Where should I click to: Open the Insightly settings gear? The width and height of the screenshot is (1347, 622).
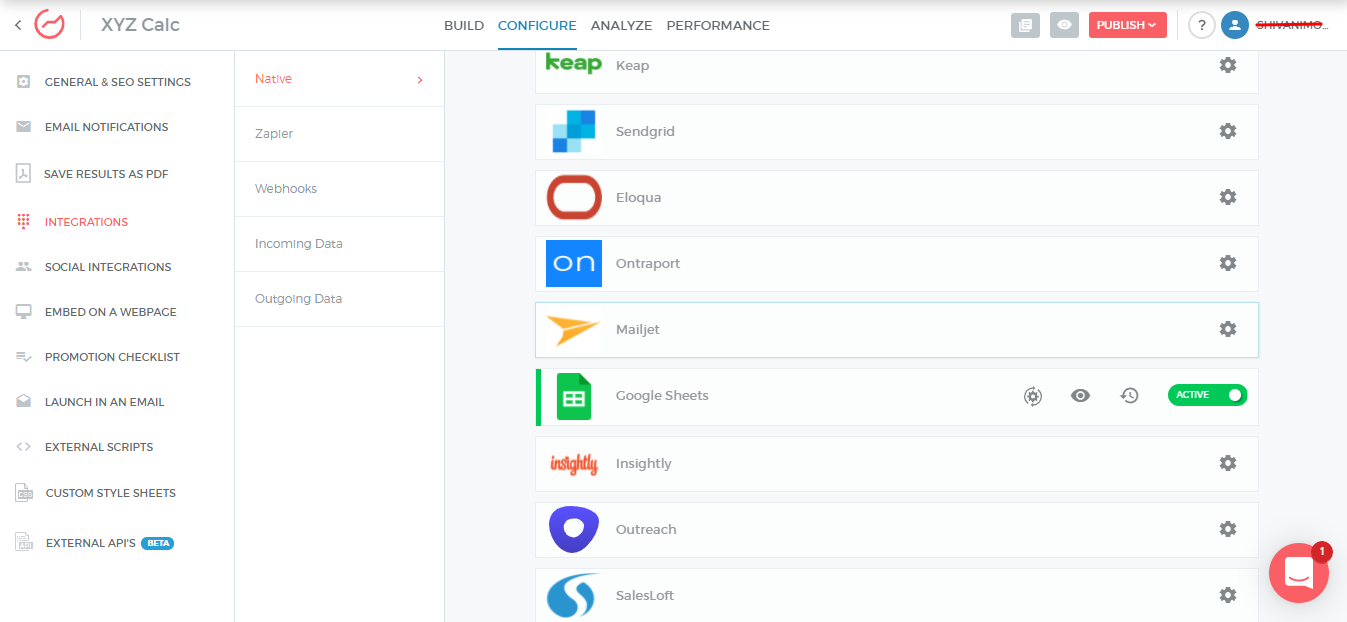point(1228,463)
